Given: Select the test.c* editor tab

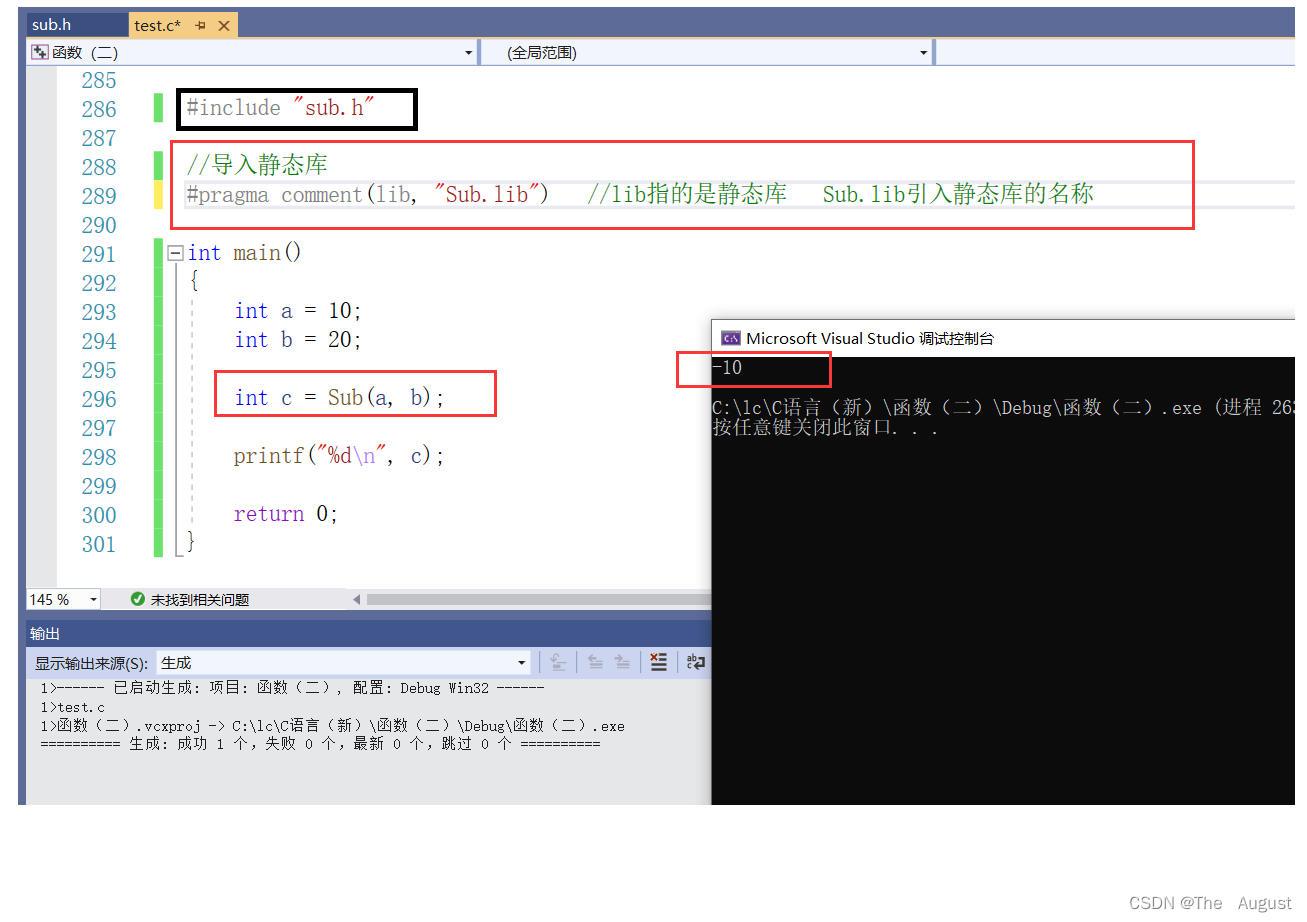Looking at the screenshot, I should click(158, 25).
